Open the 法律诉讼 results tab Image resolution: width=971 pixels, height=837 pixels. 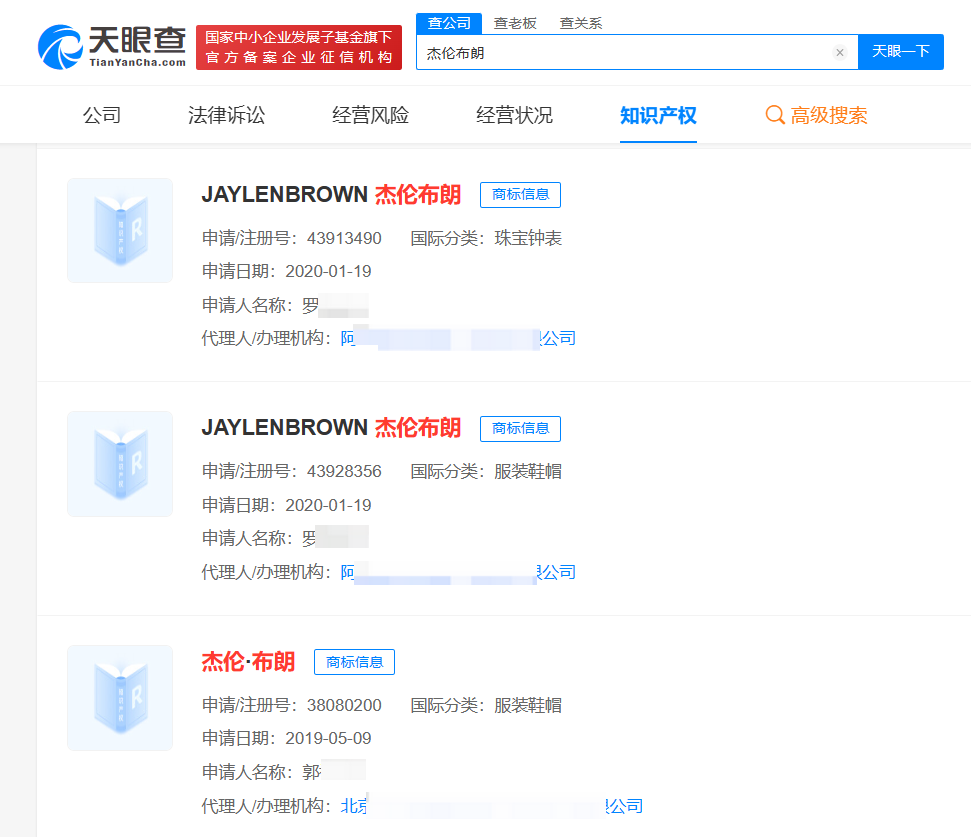[227, 115]
